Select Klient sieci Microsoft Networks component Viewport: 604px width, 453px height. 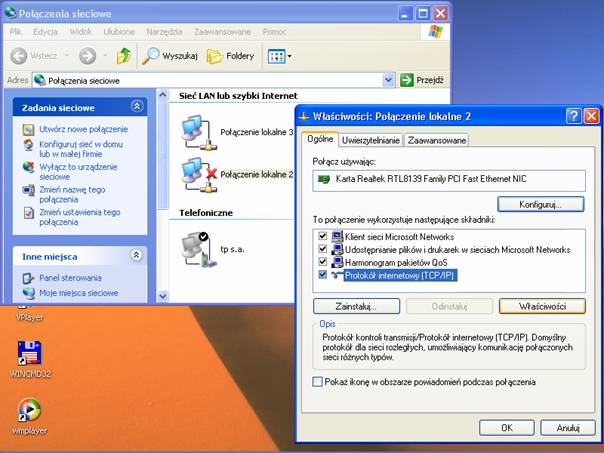coord(399,237)
